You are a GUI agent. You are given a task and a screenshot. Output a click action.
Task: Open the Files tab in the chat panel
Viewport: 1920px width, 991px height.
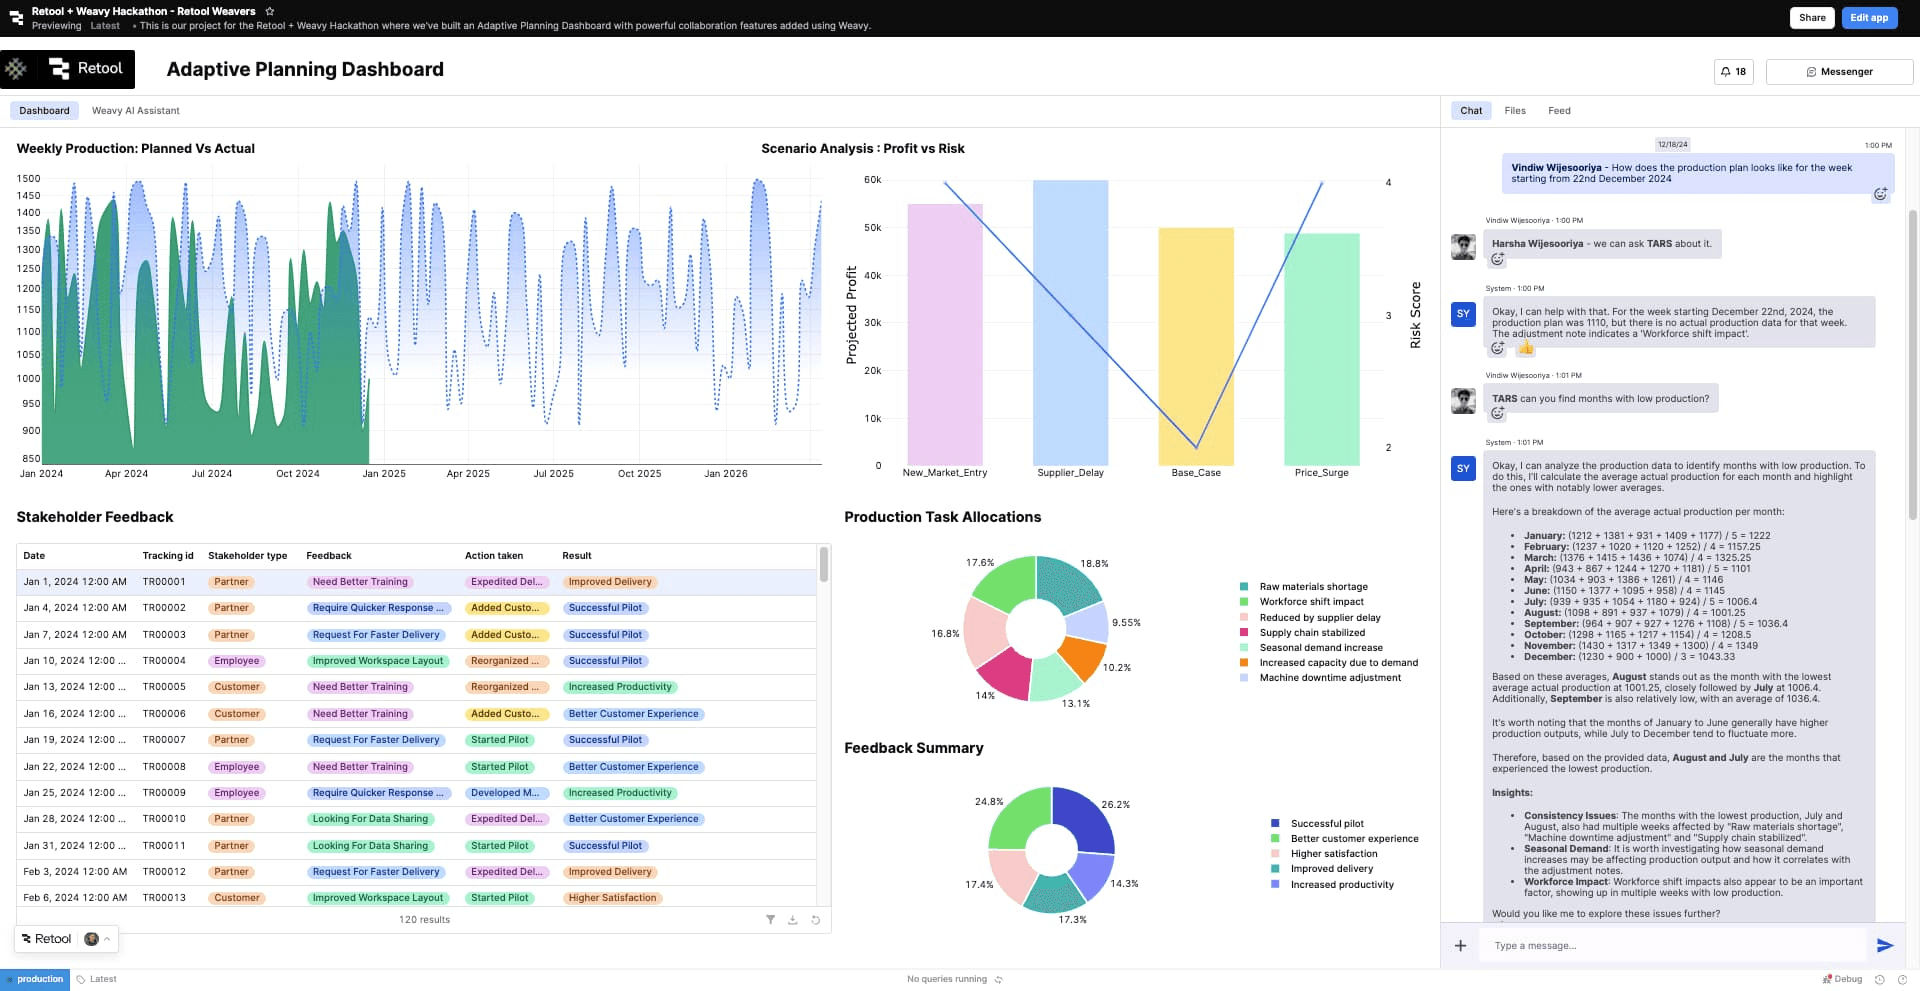1514,110
